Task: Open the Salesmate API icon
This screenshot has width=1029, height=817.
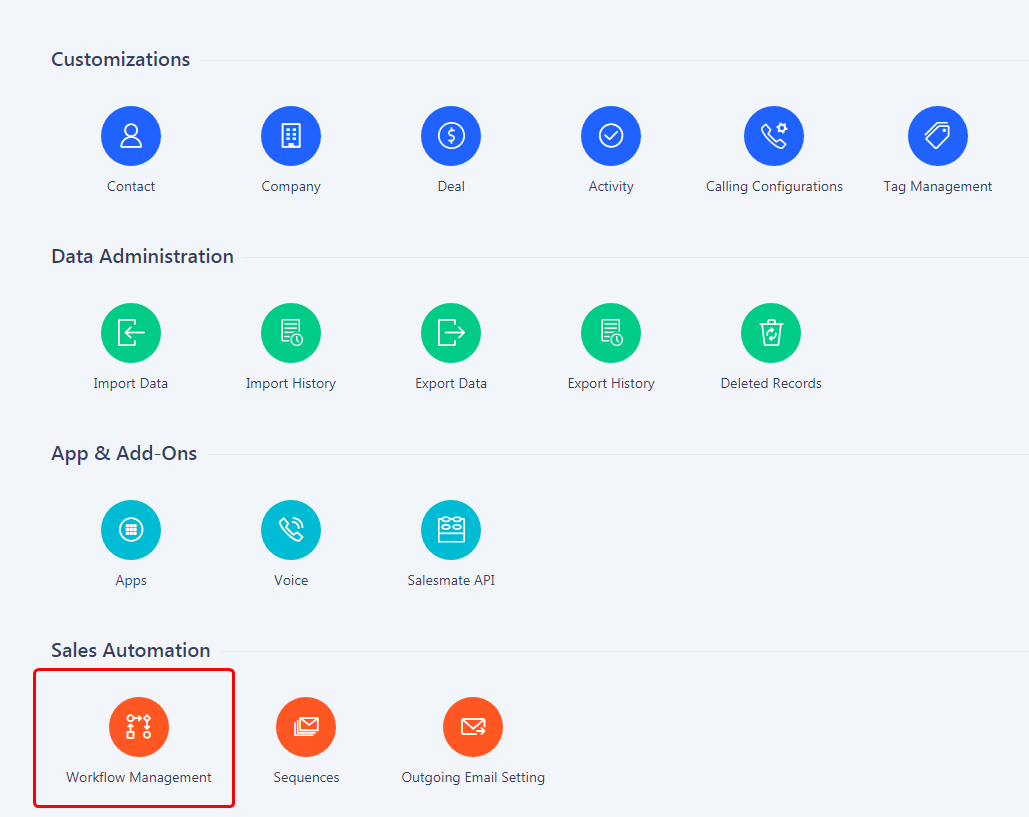Action: point(451,530)
